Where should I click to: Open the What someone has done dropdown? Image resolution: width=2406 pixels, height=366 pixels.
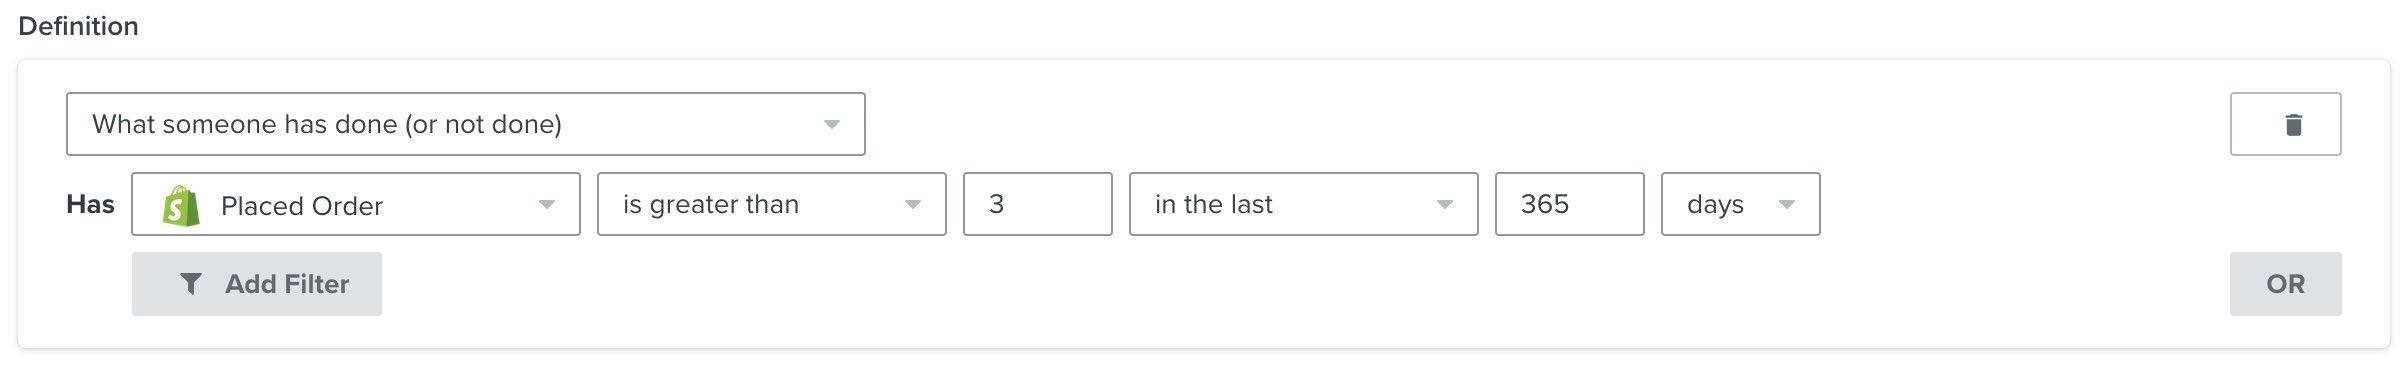click(466, 124)
